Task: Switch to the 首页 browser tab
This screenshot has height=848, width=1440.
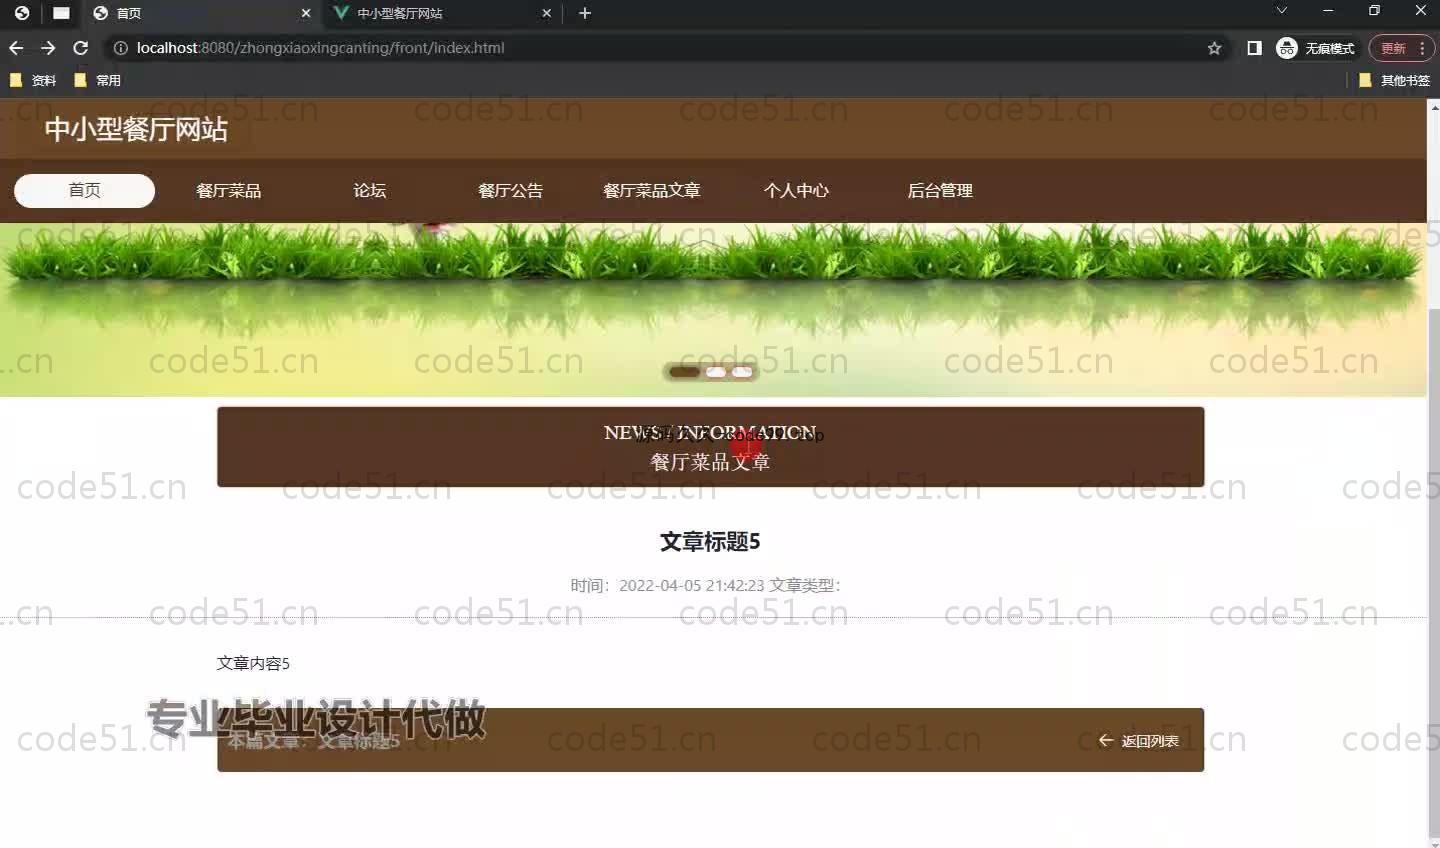Action: click(201, 13)
